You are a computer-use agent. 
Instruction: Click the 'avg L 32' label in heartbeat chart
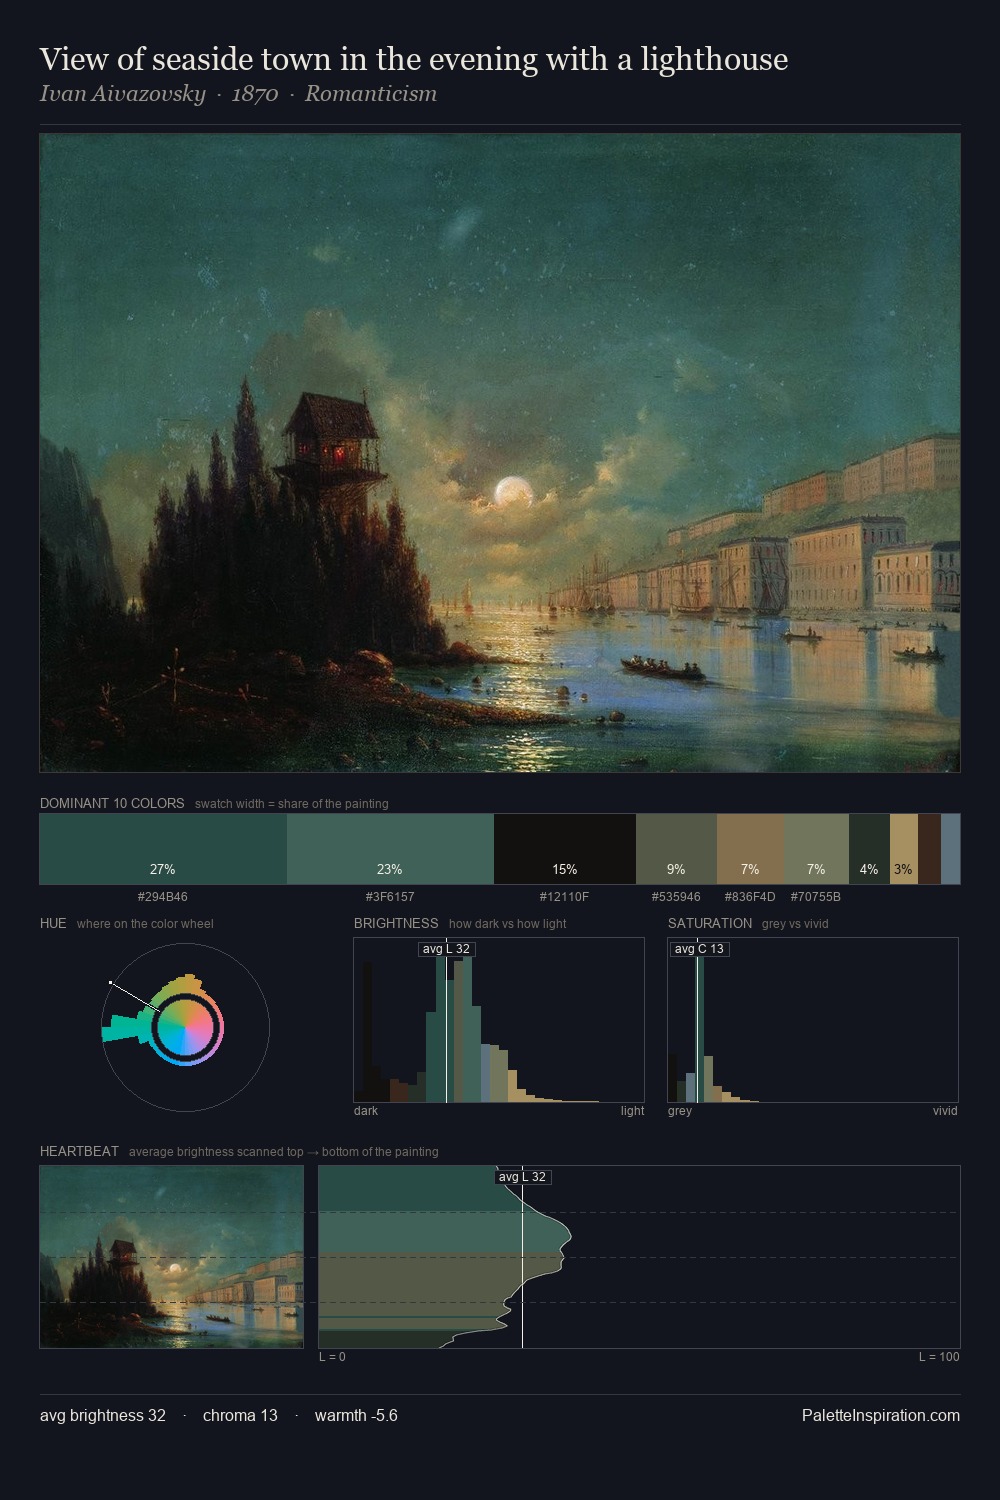(523, 1177)
